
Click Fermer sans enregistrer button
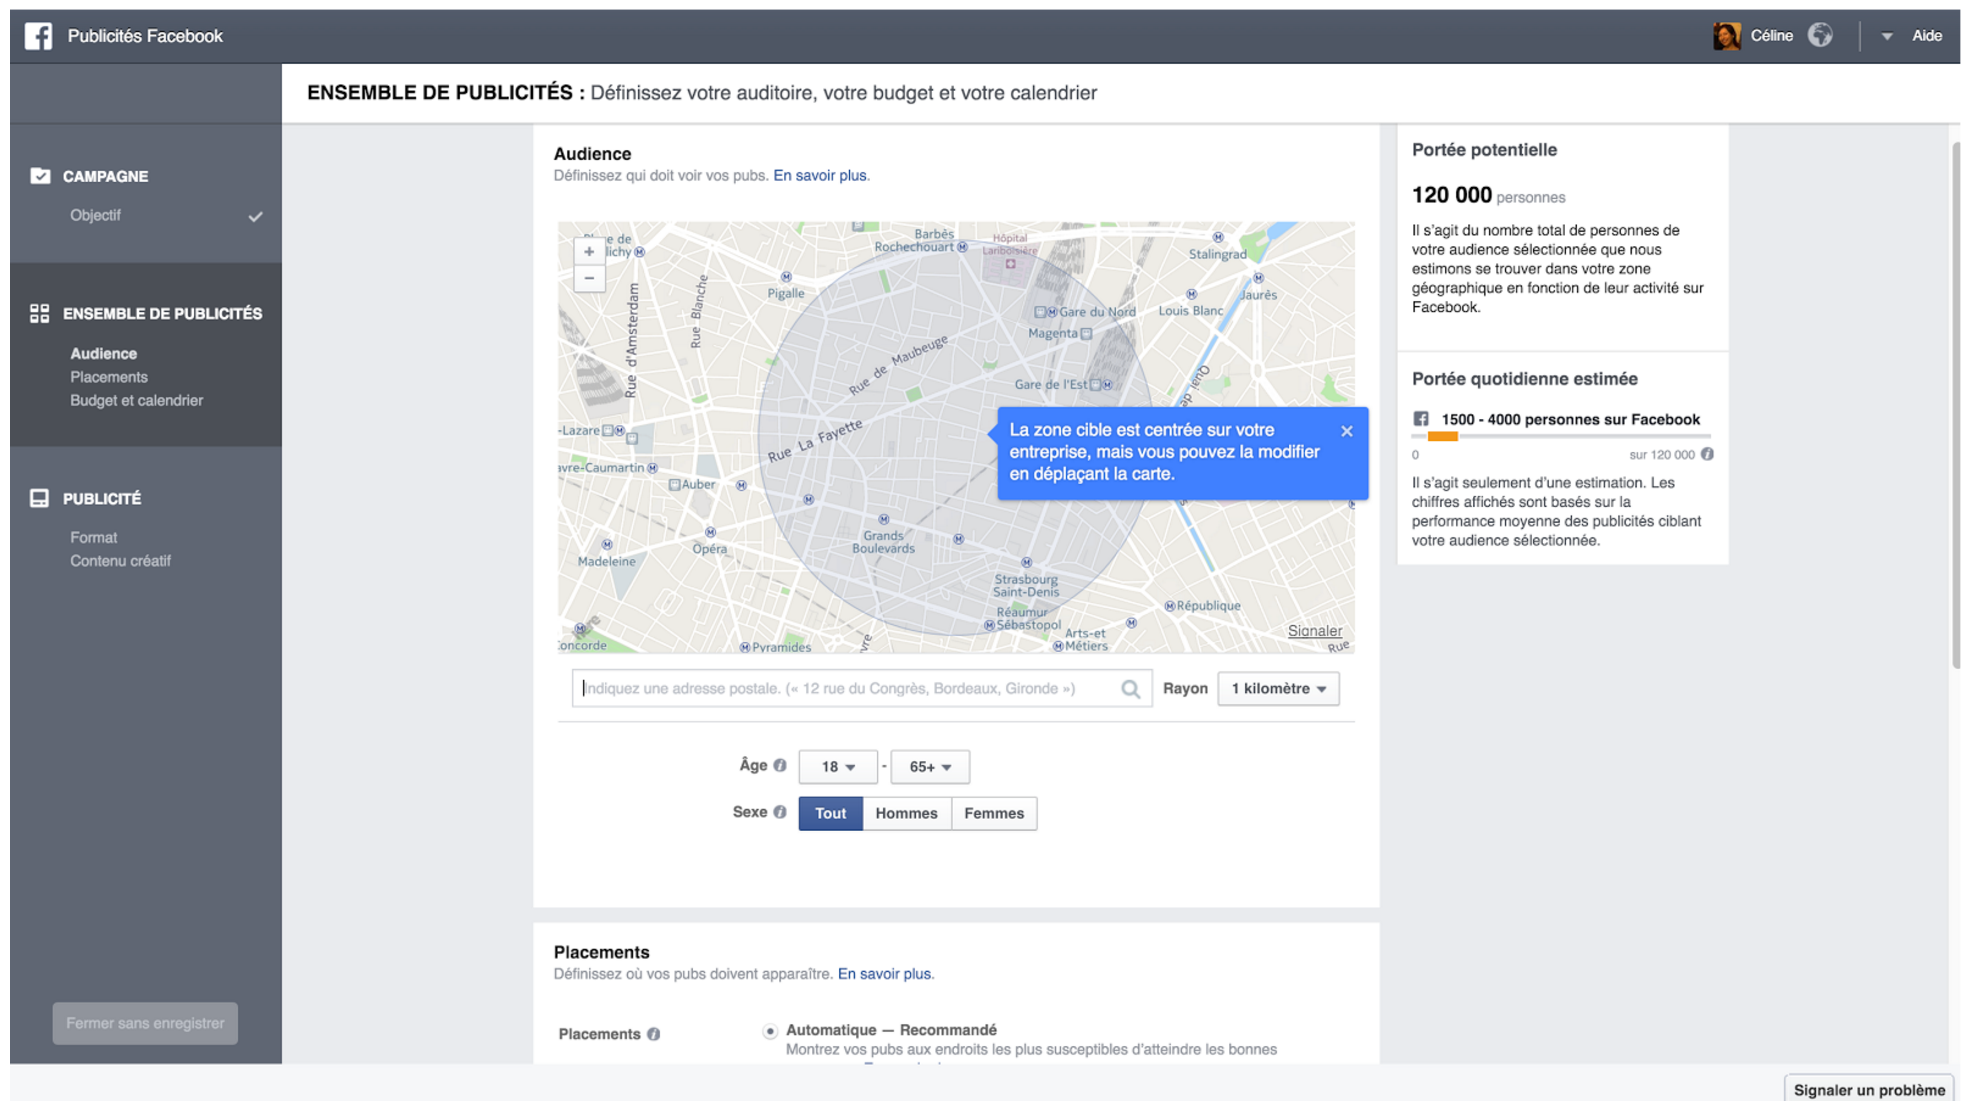coord(145,1023)
